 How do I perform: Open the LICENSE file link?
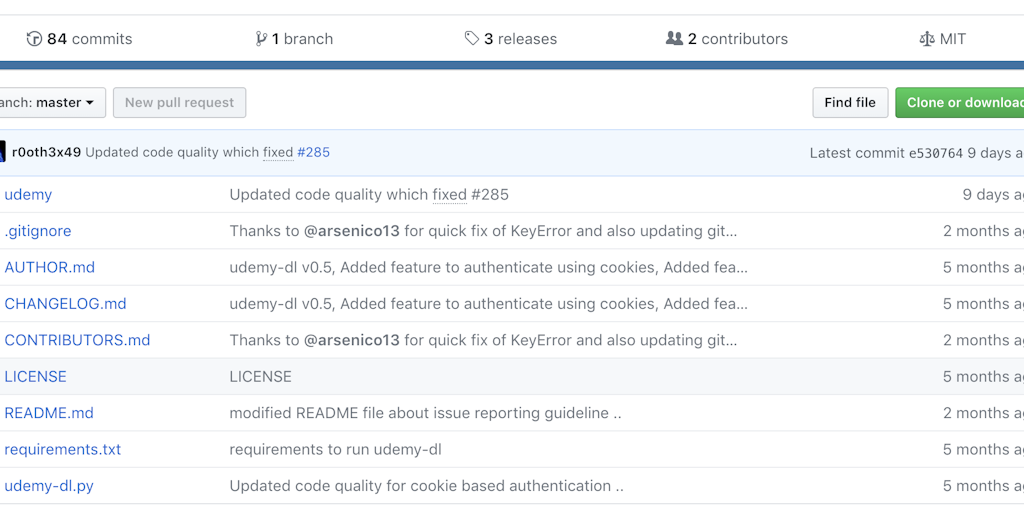(x=35, y=377)
